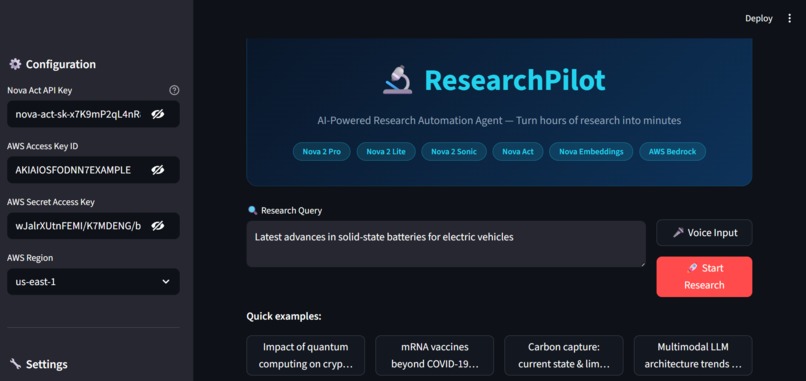Use the Multimodal LLM architecture trends example
This screenshot has height=381, width=806.
693,355
